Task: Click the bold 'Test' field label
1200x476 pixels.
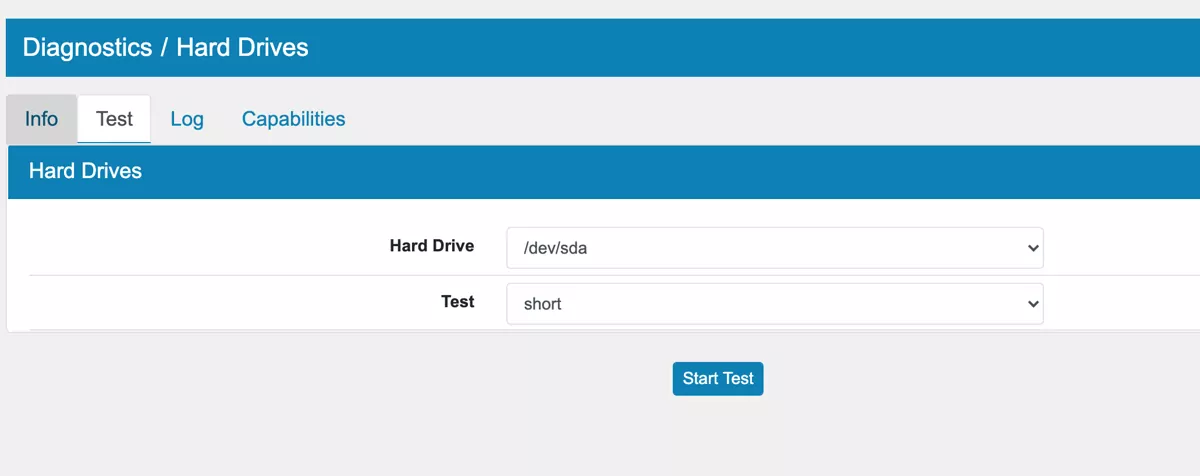Action: tap(457, 301)
